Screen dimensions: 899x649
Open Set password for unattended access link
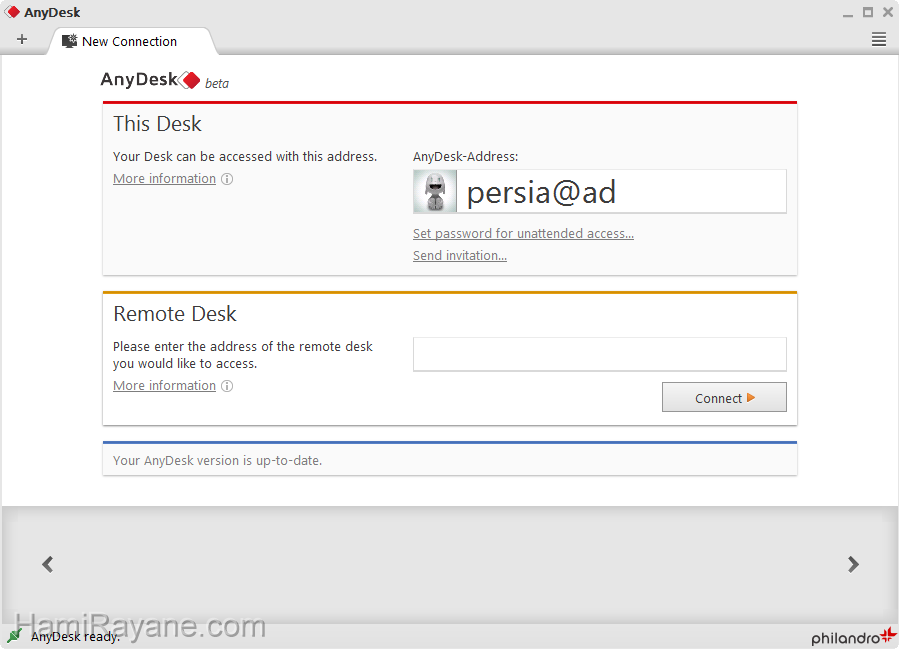click(523, 233)
